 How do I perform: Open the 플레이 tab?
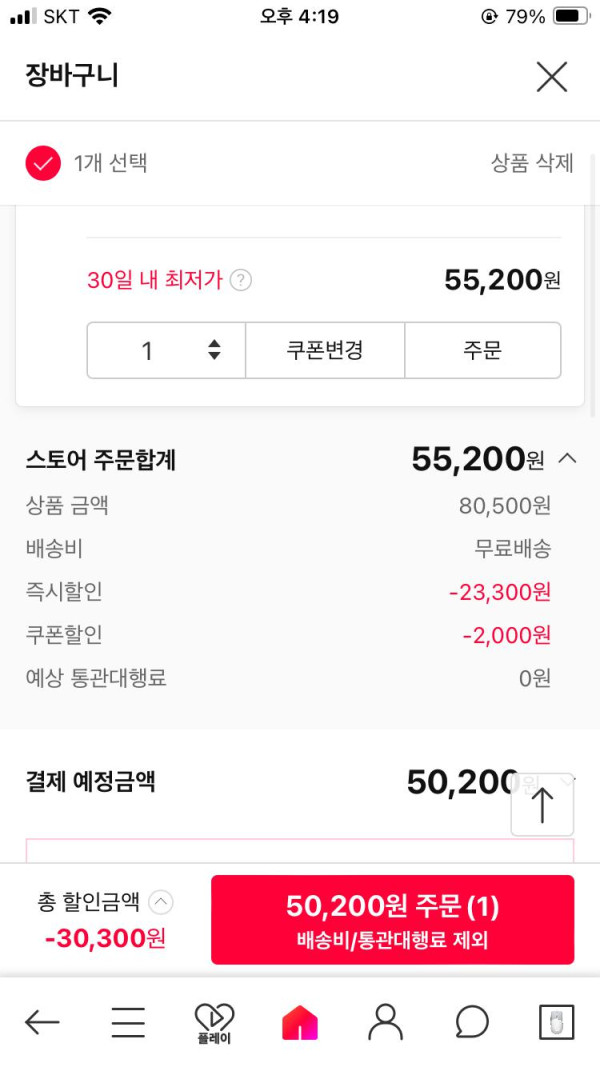(x=214, y=1022)
